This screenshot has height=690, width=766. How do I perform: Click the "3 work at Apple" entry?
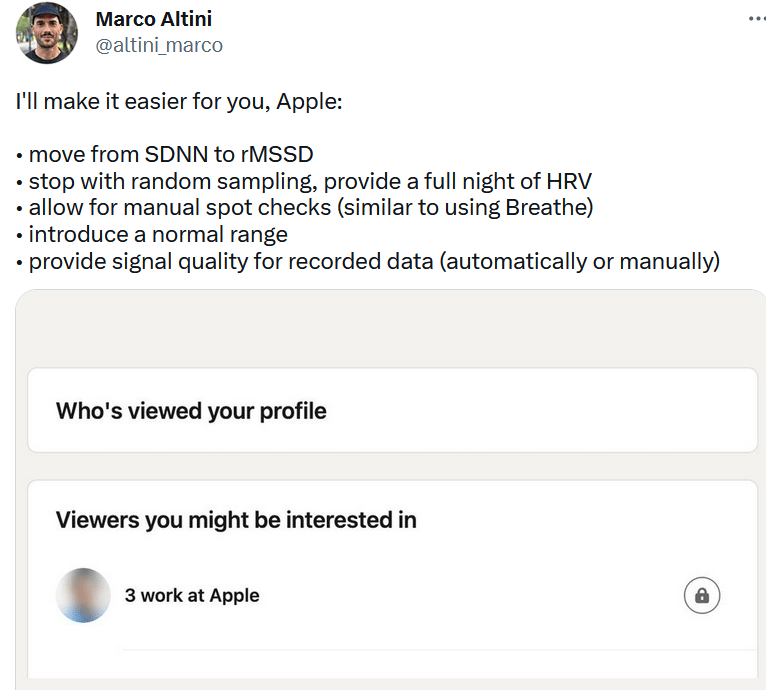click(192, 595)
